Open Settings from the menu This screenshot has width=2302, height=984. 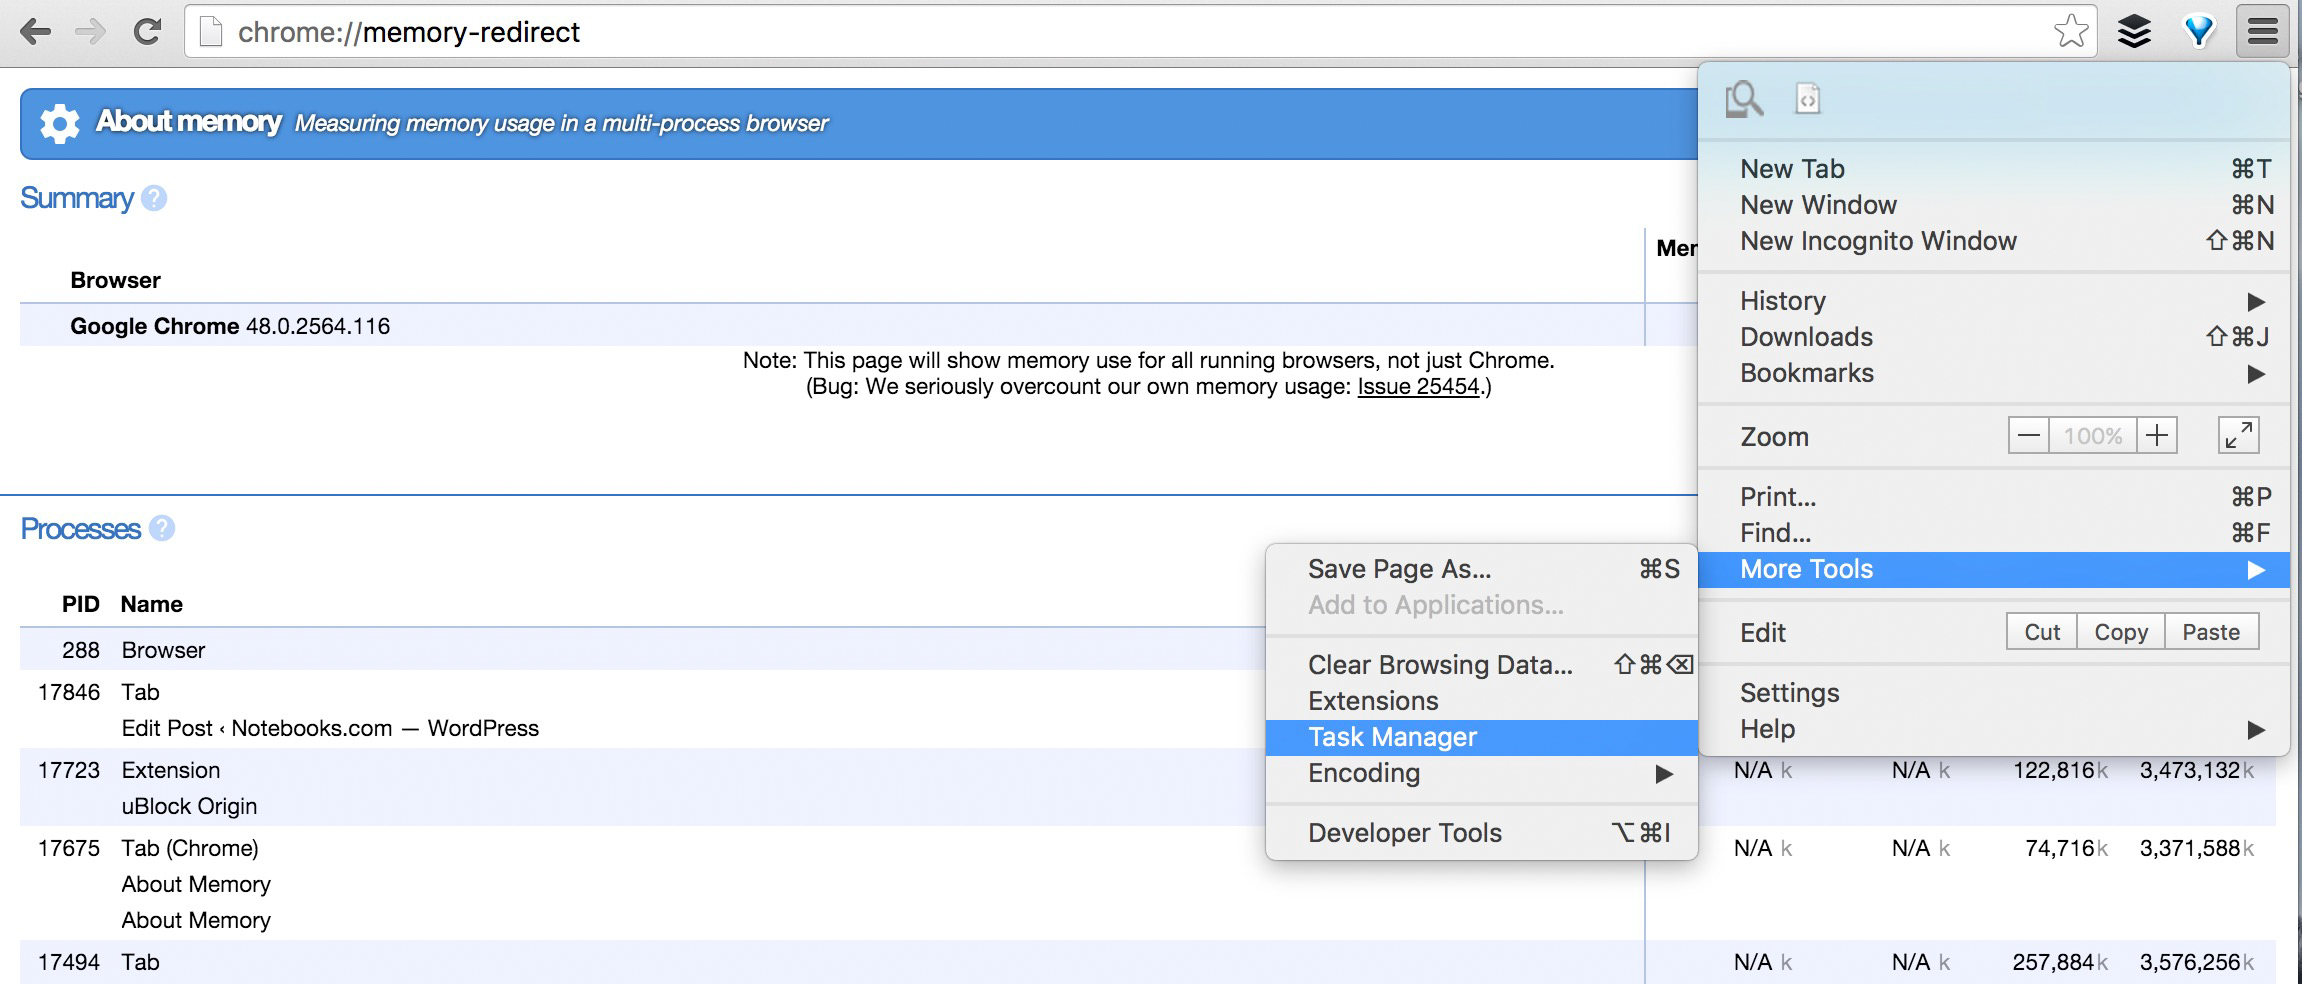(1994, 693)
